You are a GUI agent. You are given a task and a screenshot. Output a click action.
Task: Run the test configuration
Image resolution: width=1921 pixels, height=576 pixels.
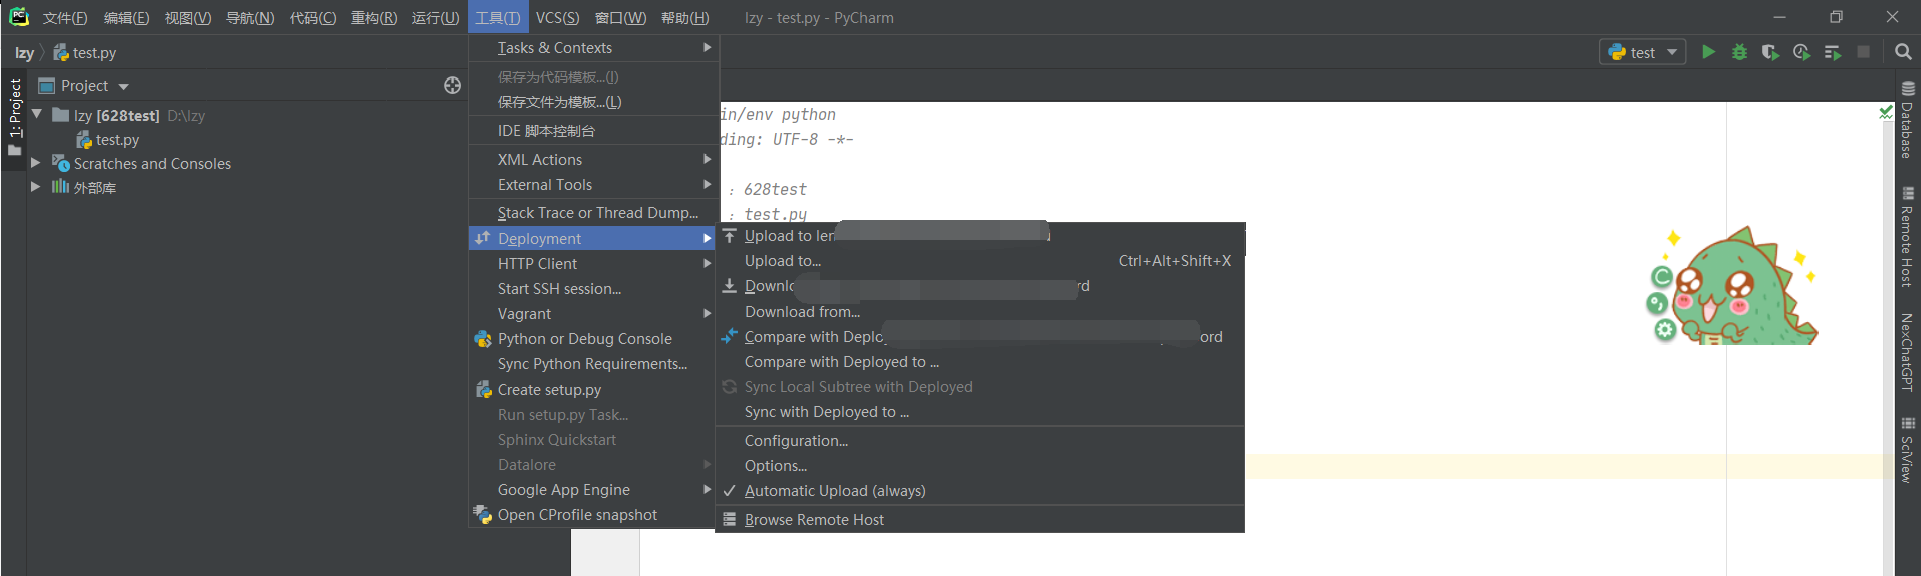coord(1708,52)
